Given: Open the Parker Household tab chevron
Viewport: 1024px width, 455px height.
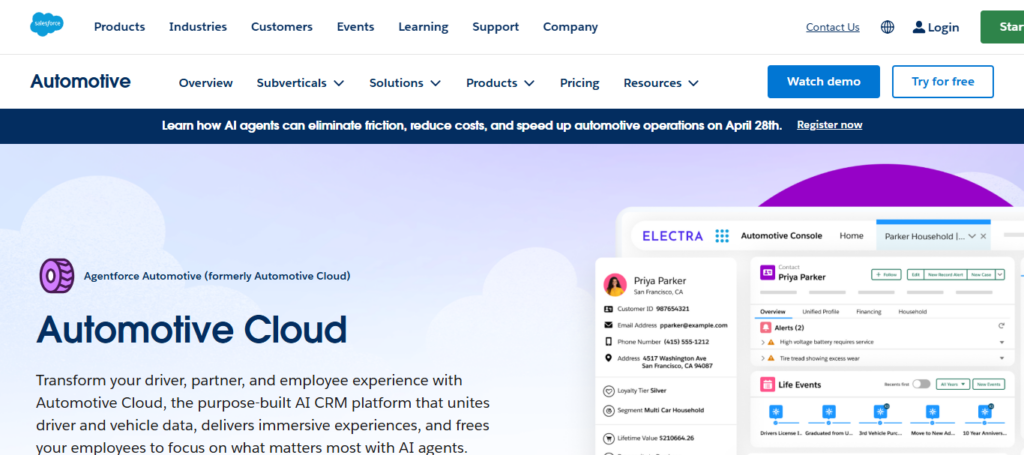Looking at the screenshot, I should coord(972,236).
